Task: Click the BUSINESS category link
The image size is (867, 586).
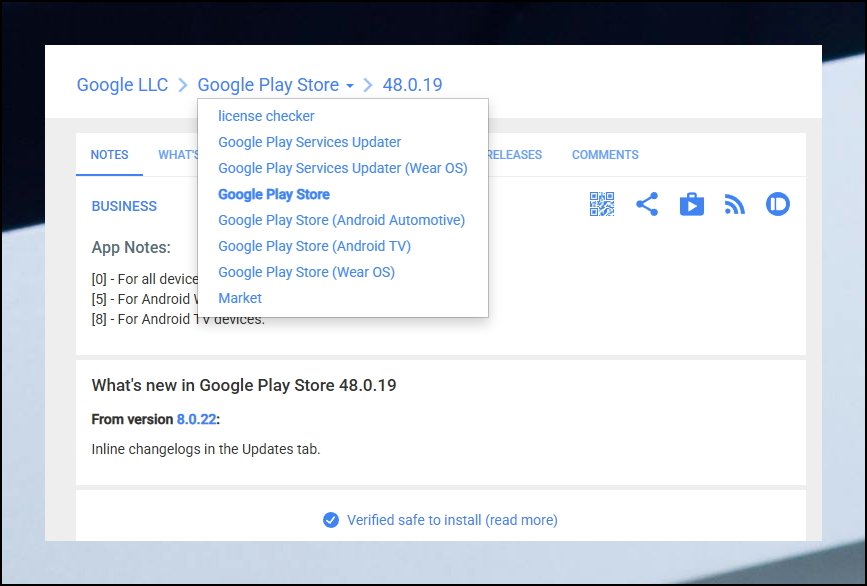Action: pyautogui.click(x=124, y=206)
